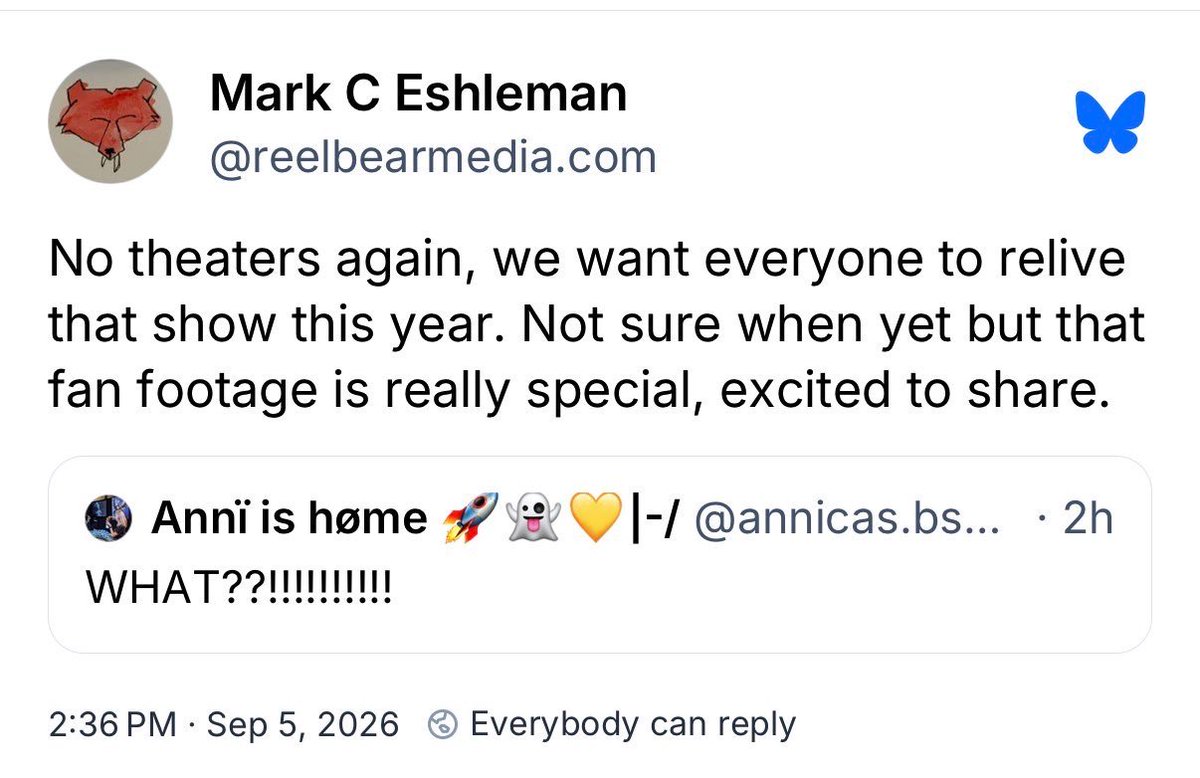Click the quoted post card border area
Image resolution: width=1200 pixels, height=778 pixels.
pyautogui.click(x=600, y=555)
